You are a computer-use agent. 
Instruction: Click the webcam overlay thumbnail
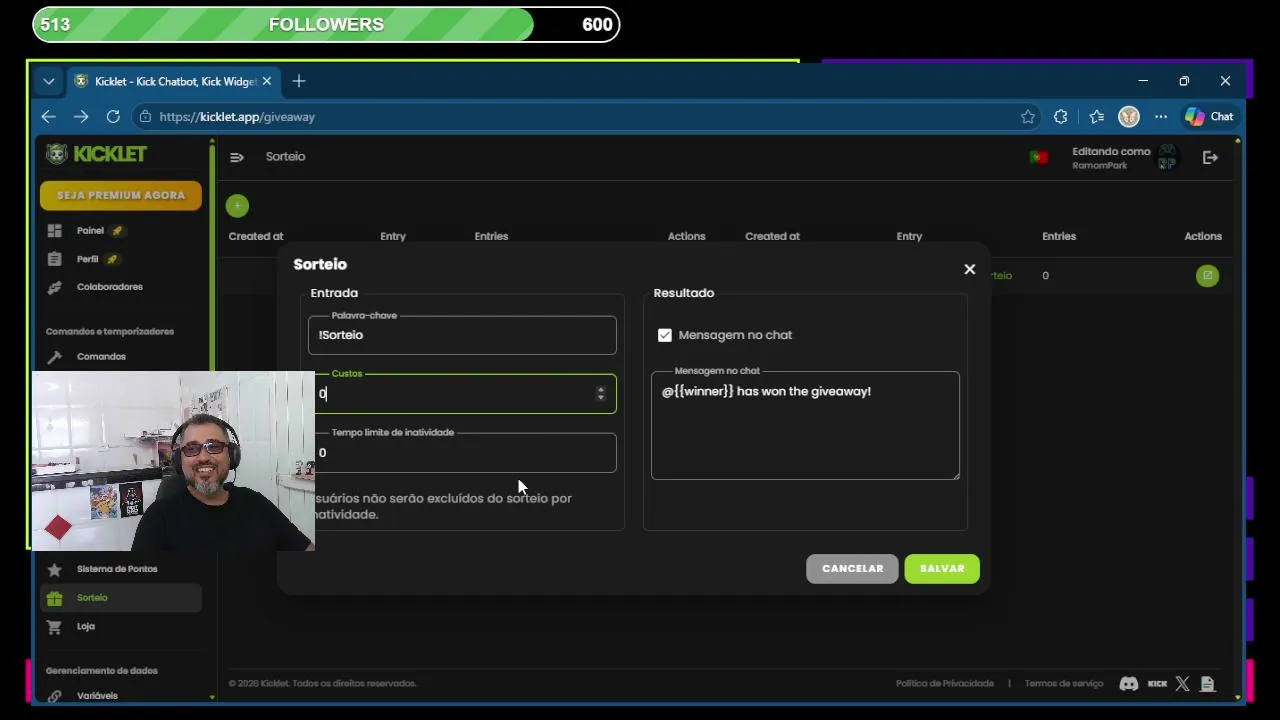click(173, 461)
